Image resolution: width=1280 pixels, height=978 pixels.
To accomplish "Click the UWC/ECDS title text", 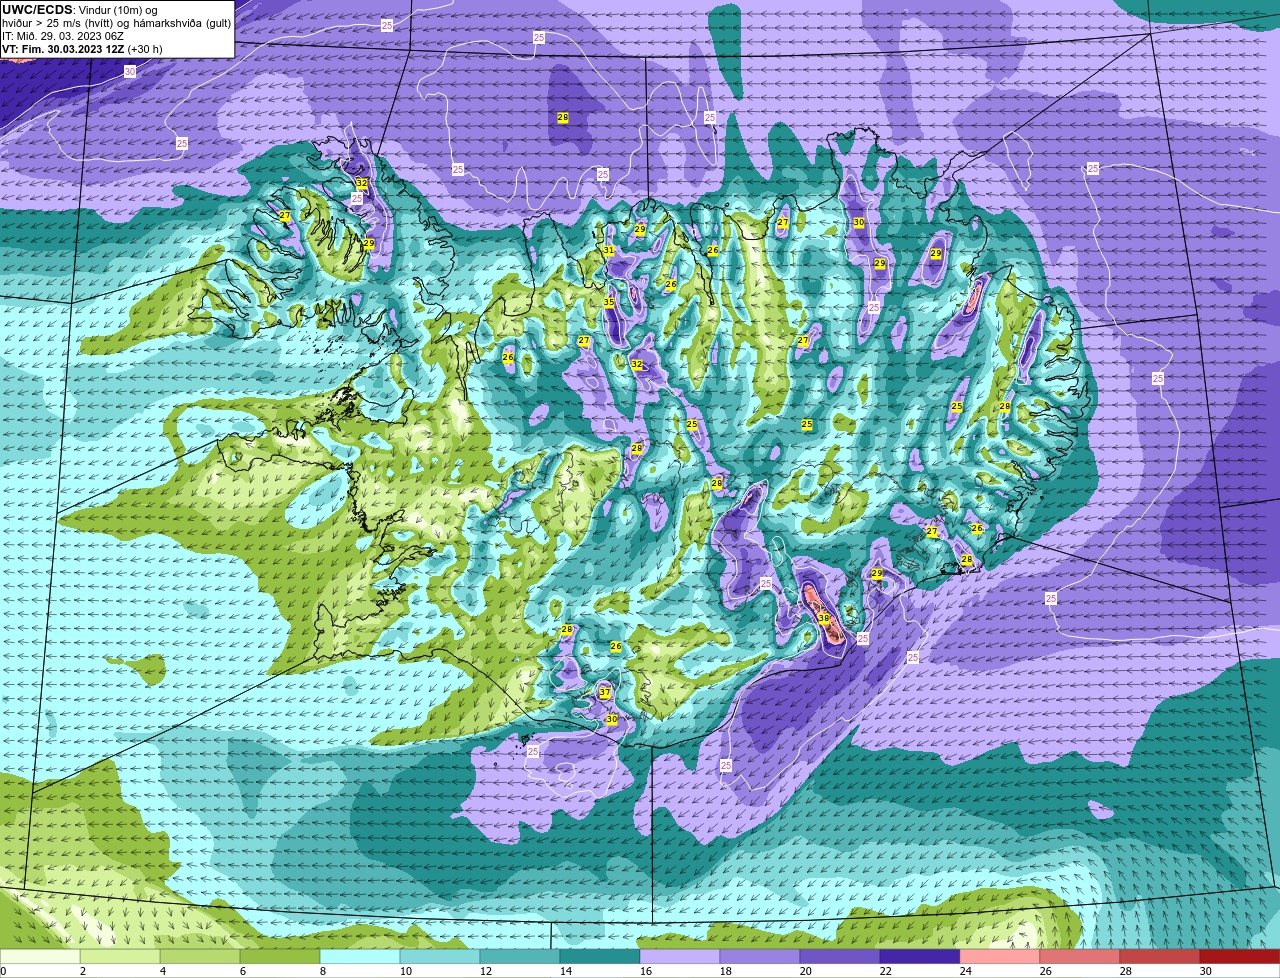I will (37, 10).
